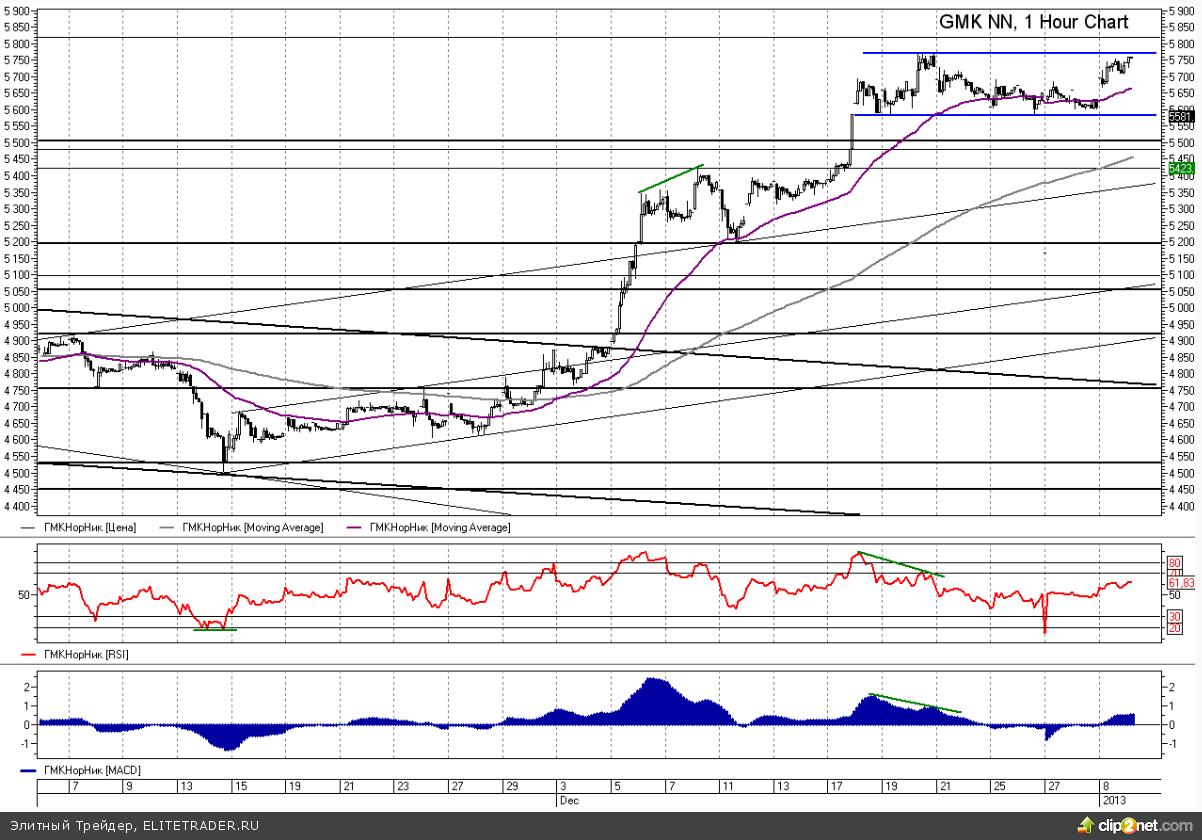Click the '2013' year marker on timeline
The height and width of the screenshot is (840, 1202).
pos(1113,800)
